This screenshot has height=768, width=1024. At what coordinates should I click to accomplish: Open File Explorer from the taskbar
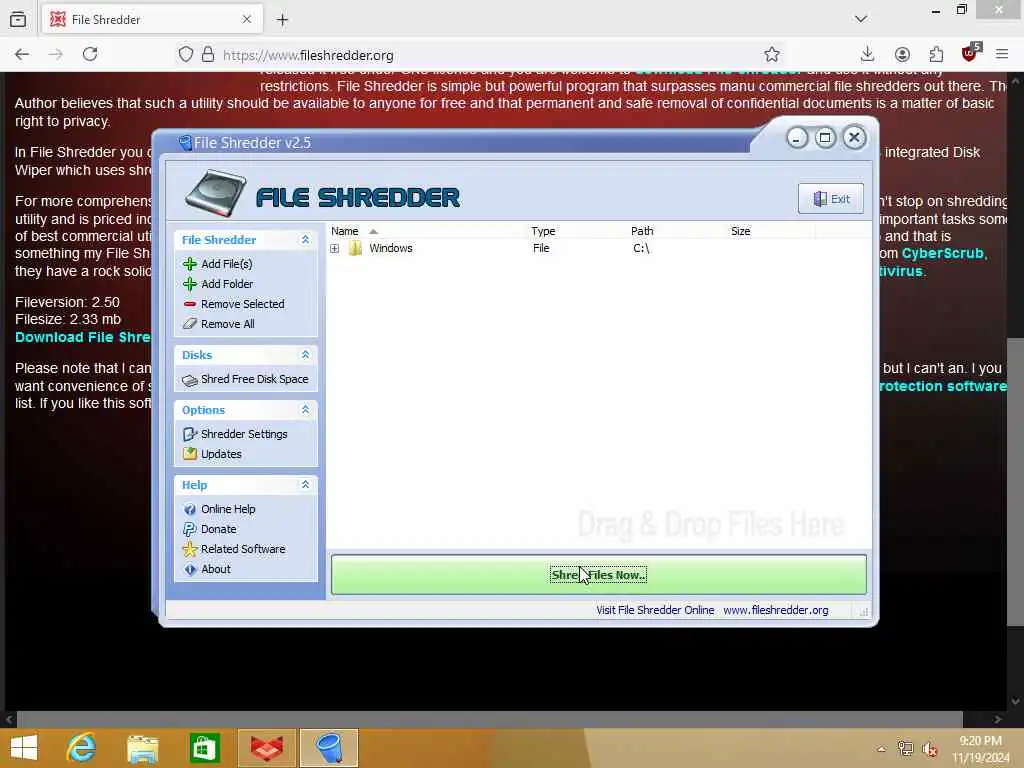pyautogui.click(x=142, y=748)
